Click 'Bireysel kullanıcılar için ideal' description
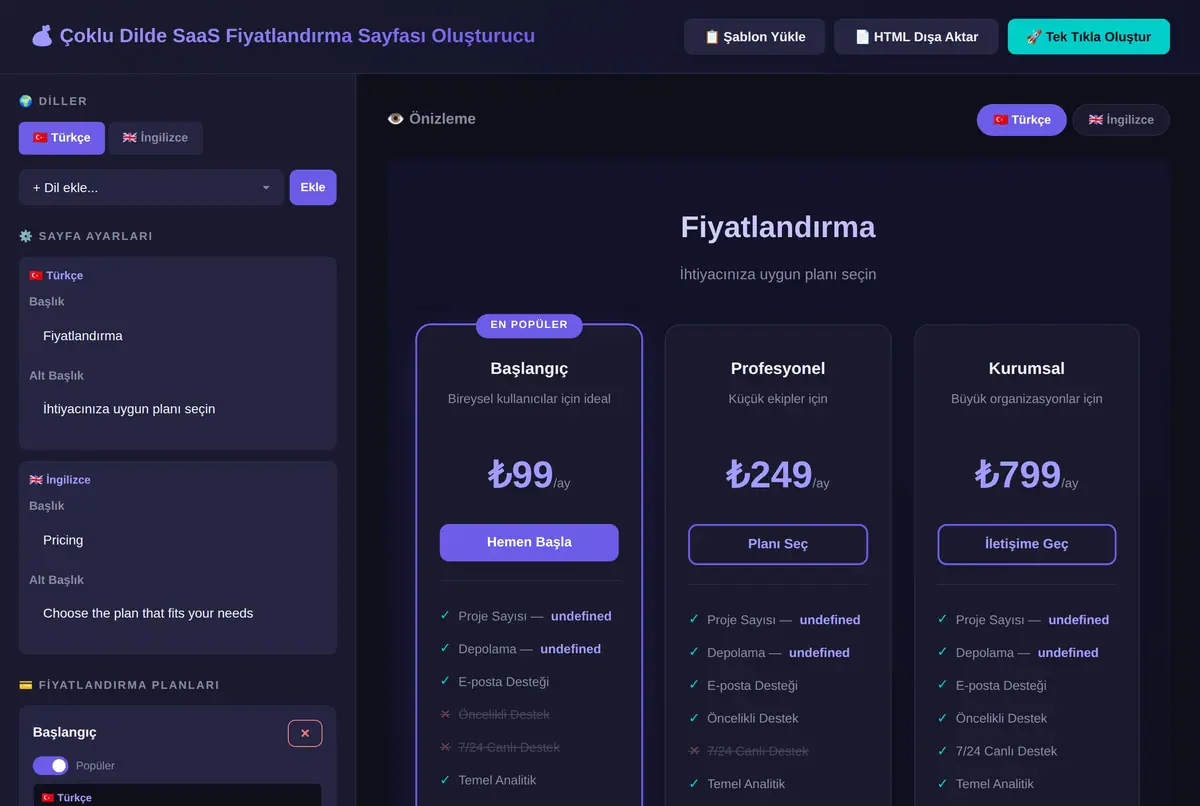This screenshot has height=806, width=1200. point(529,399)
